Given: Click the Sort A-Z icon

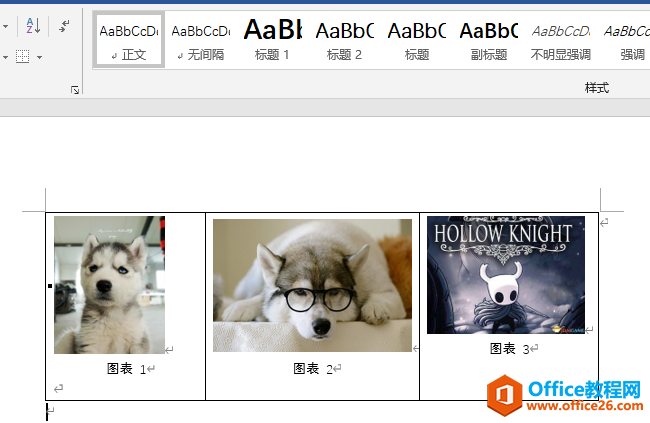Looking at the screenshot, I should (x=33, y=26).
